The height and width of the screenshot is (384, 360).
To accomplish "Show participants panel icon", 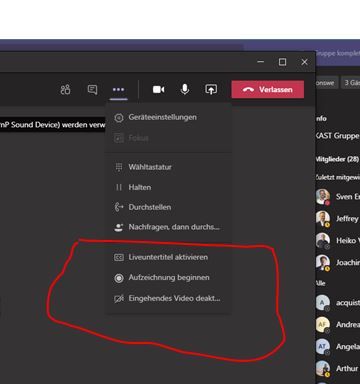I will pyautogui.click(x=65, y=90).
